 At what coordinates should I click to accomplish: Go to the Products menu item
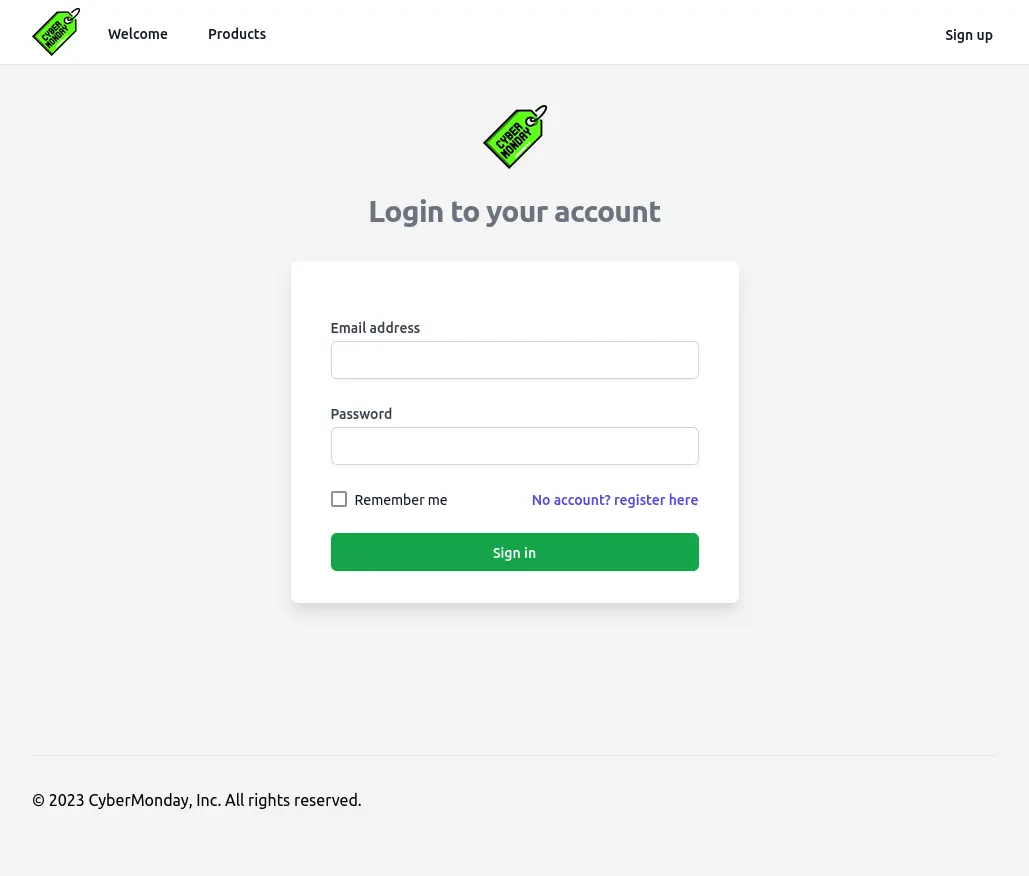click(237, 34)
